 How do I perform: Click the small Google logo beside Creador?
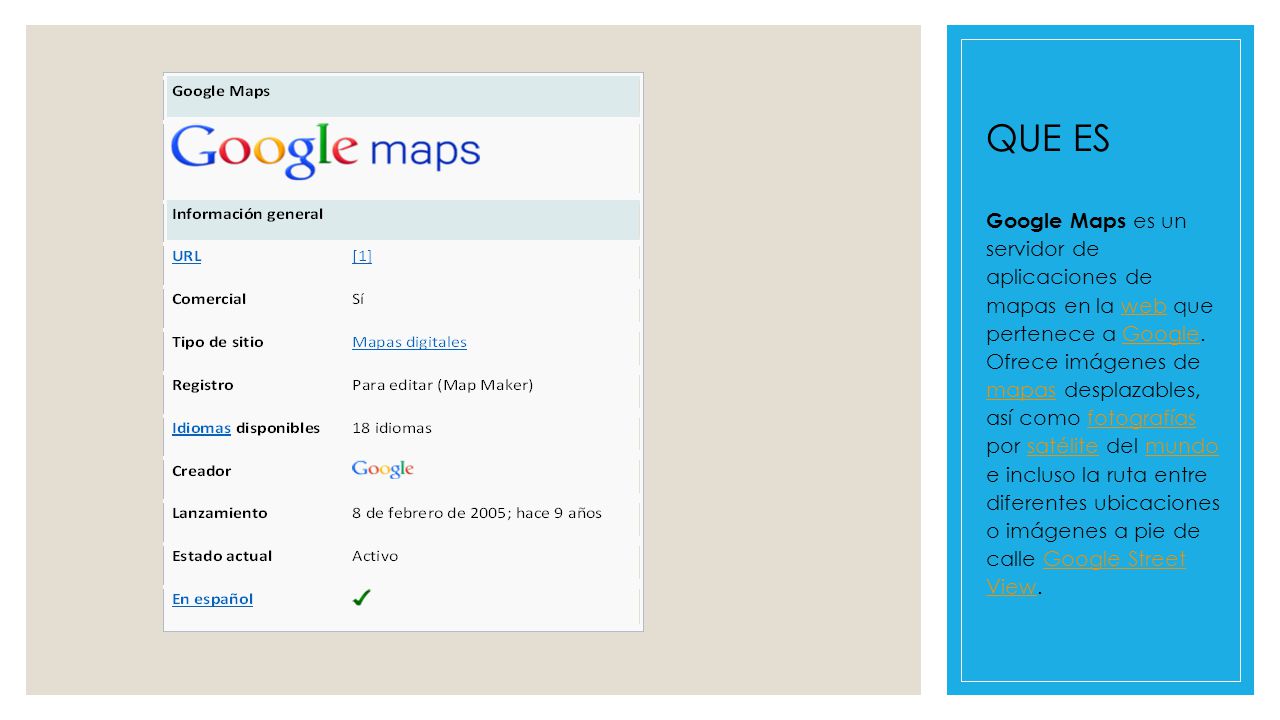383,469
